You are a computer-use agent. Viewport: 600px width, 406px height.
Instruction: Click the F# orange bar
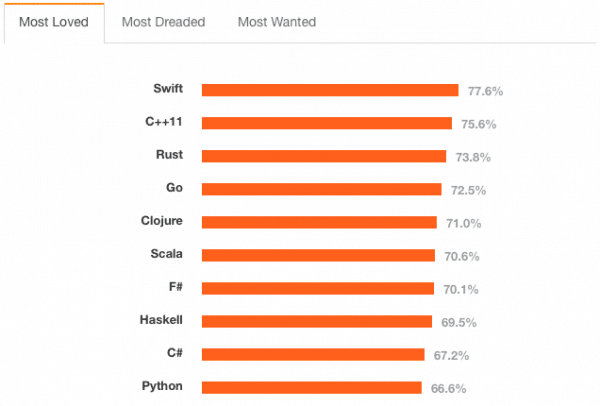[x=318, y=288]
